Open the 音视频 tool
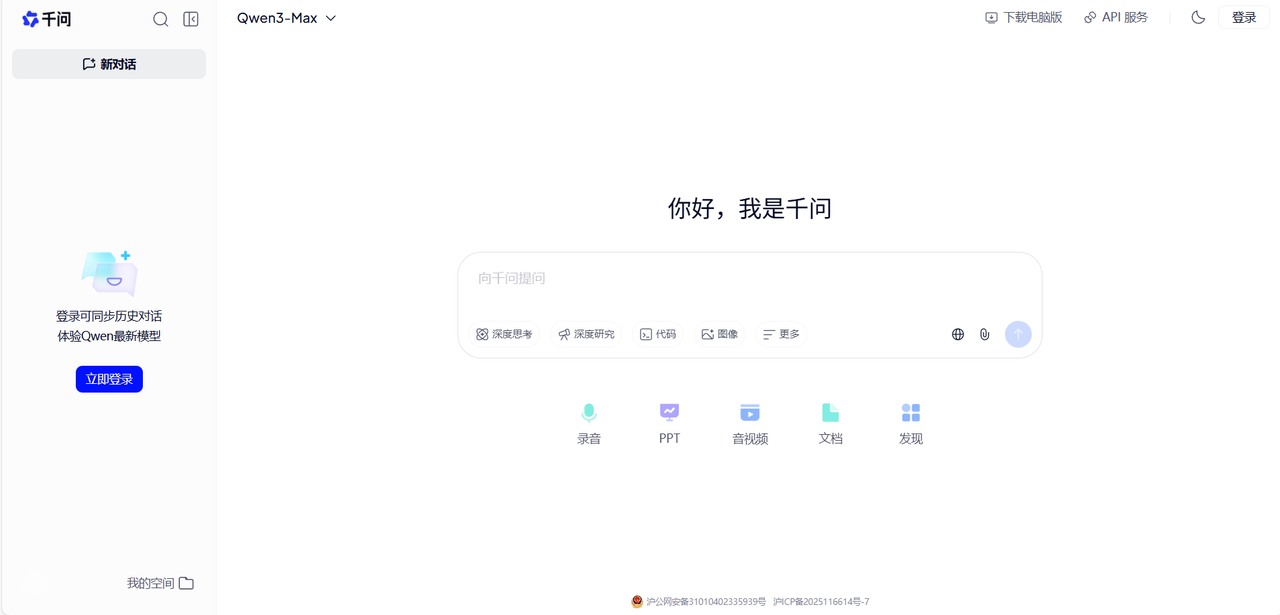 pos(750,424)
